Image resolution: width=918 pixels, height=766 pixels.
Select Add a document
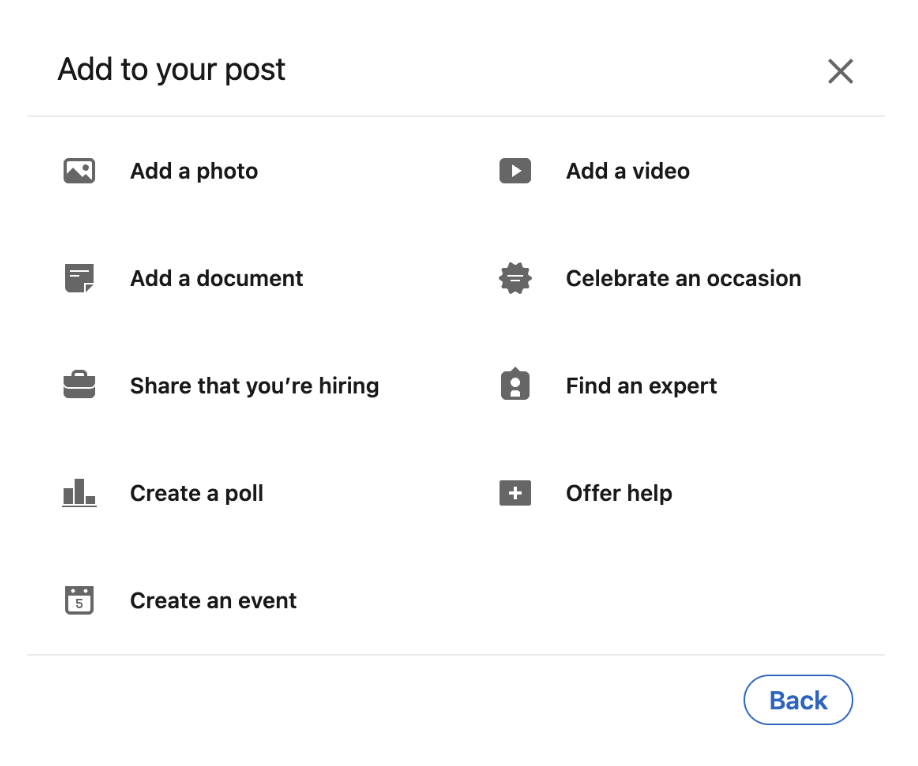pos(216,278)
